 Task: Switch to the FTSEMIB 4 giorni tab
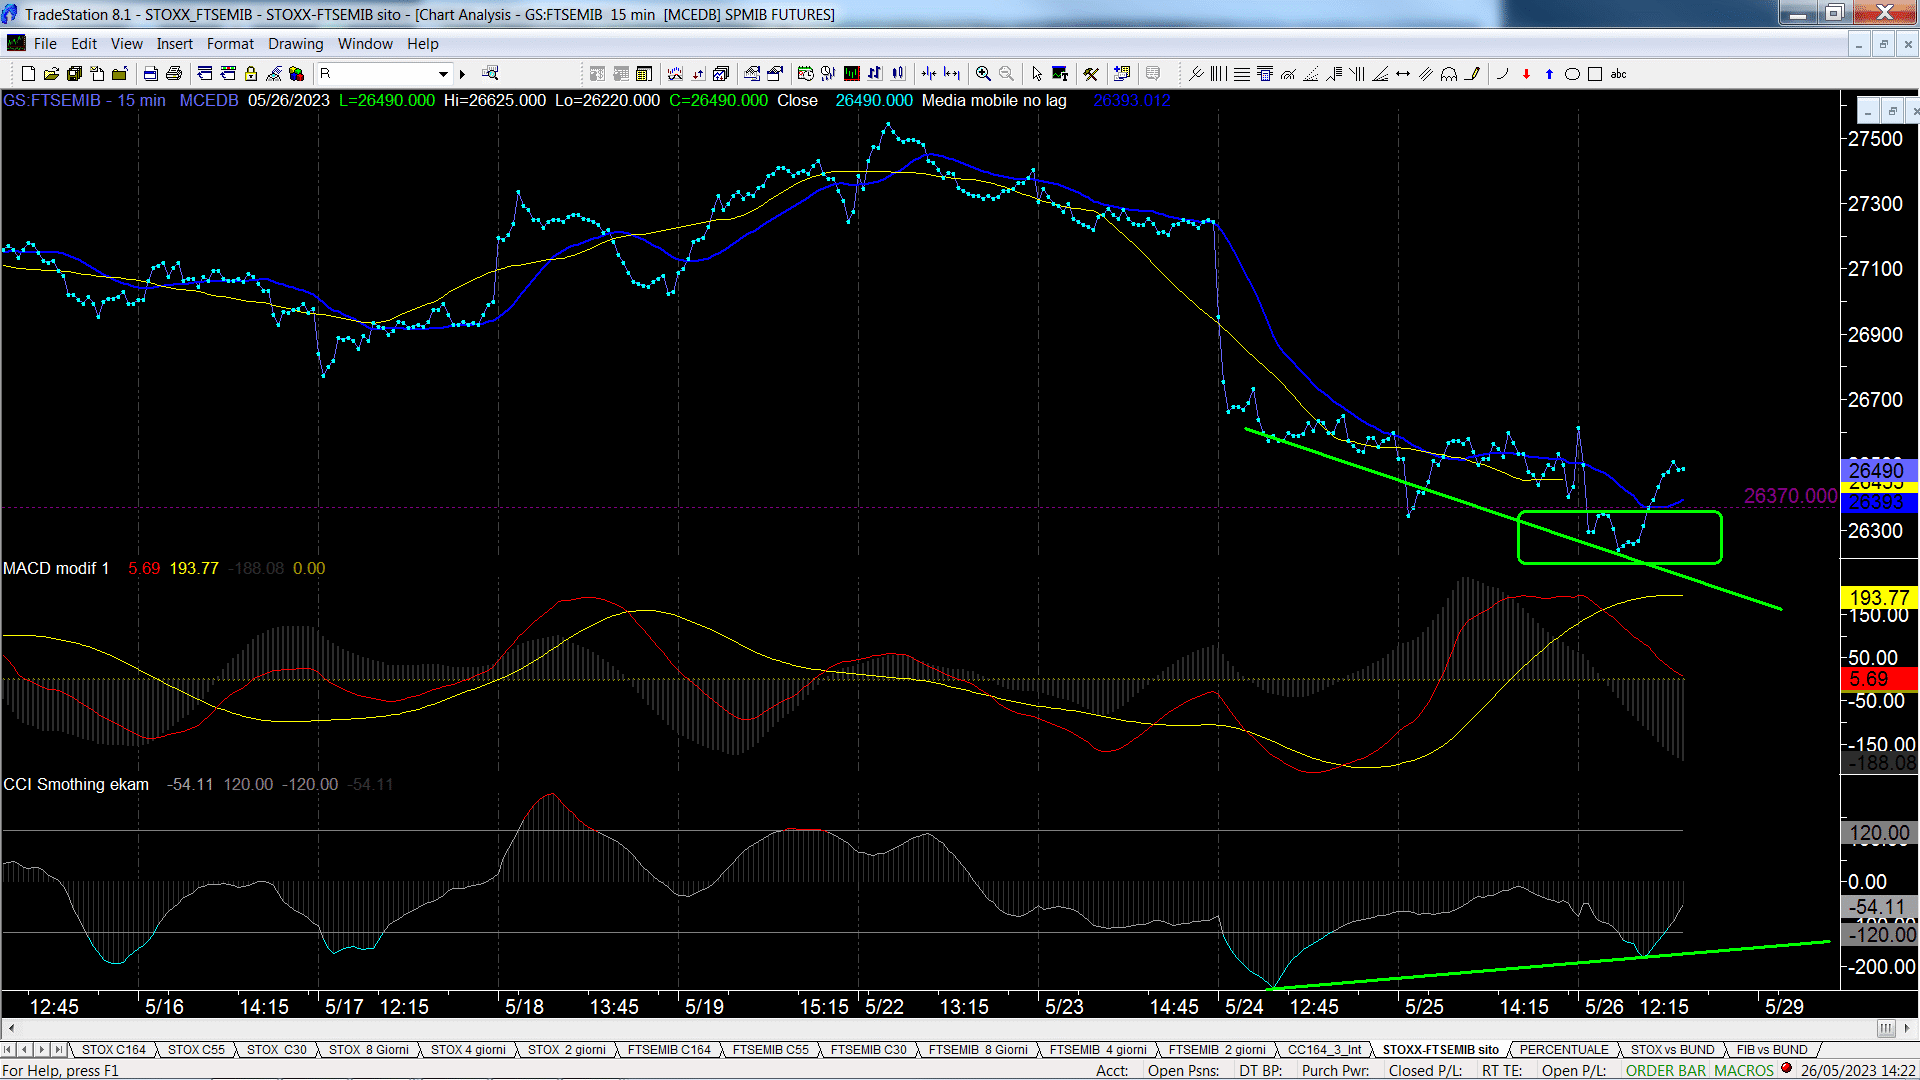tap(1097, 1050)
